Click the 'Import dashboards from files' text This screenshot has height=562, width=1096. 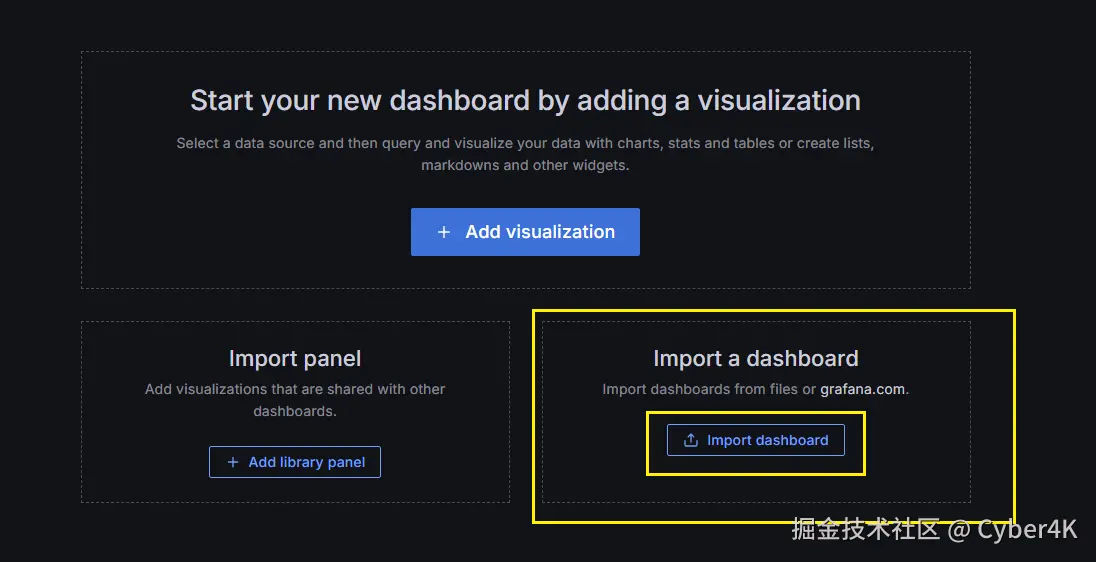[x=709, y=389]
